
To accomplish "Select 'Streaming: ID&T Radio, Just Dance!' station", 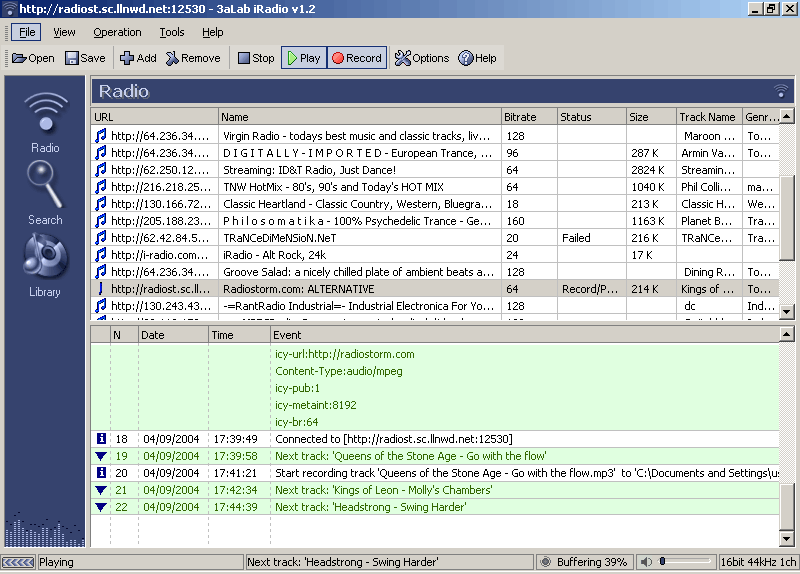I will pyautogui.click(x=309, y=170).
